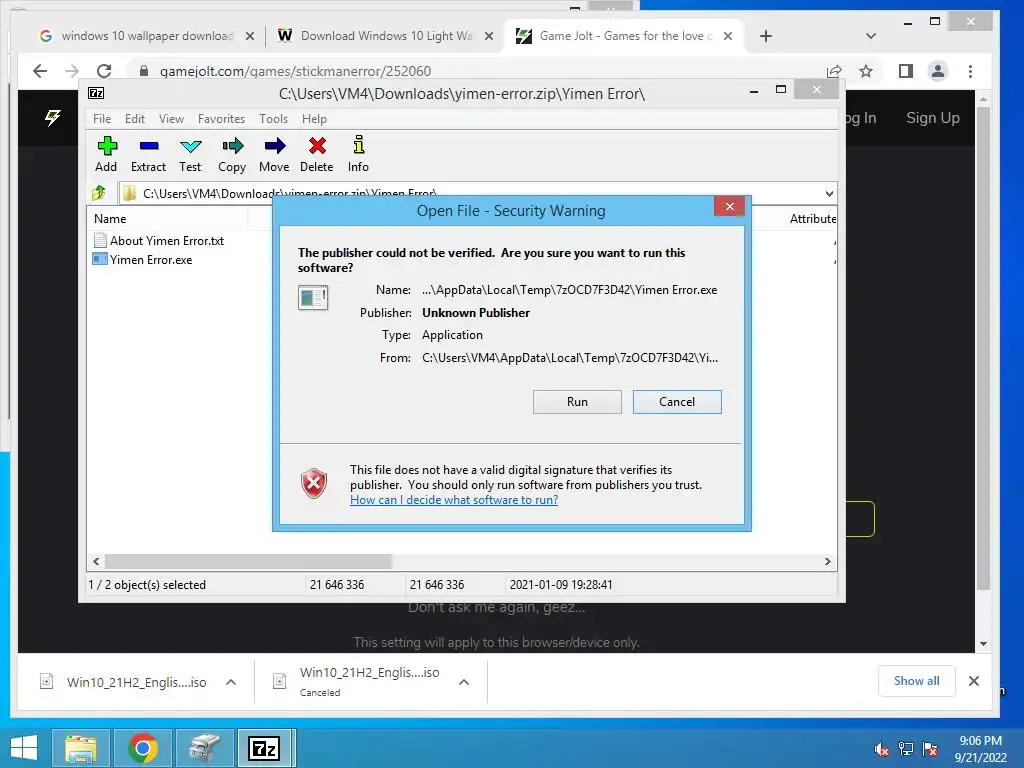Click the Extract toolbar icon
This screenshot has height=768, width=1024.
(148, 154)
